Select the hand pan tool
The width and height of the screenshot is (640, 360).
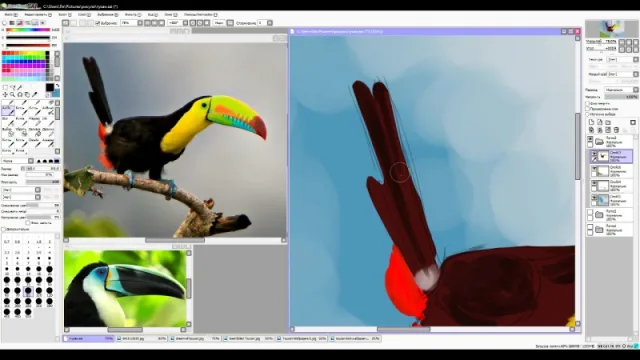tap(27, 95)
